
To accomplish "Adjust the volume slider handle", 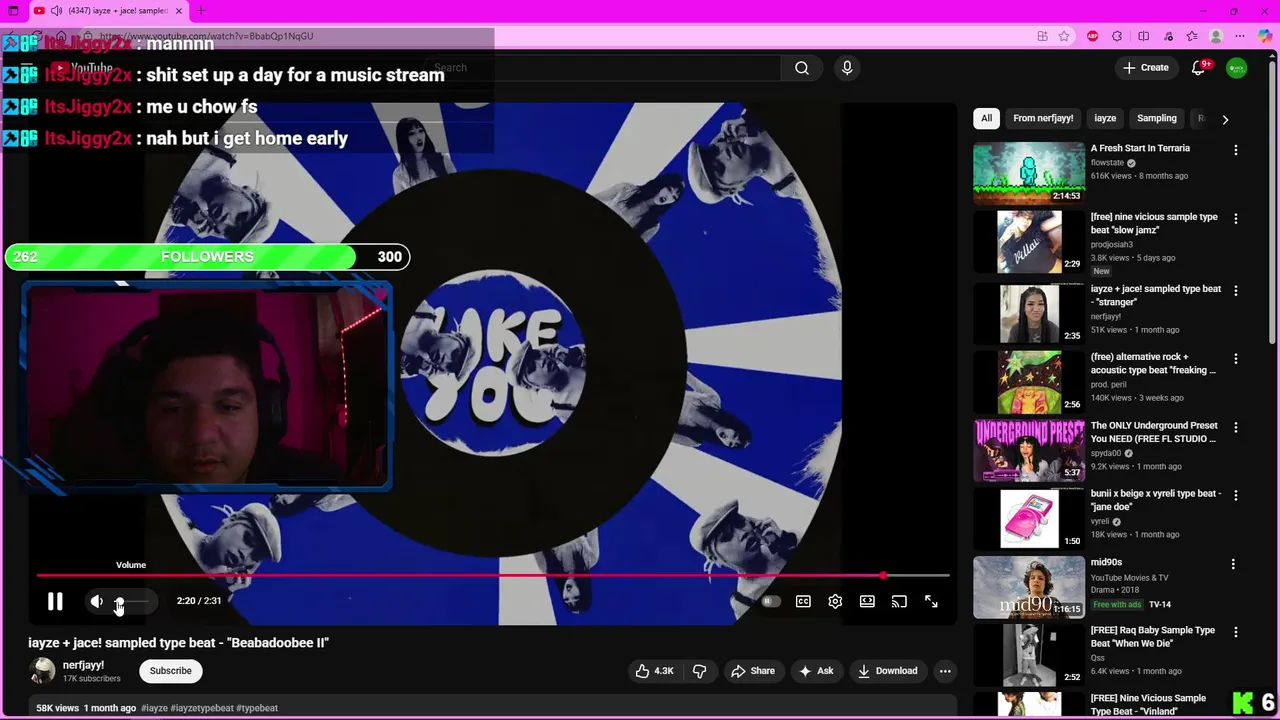I will tap(119, 601).
